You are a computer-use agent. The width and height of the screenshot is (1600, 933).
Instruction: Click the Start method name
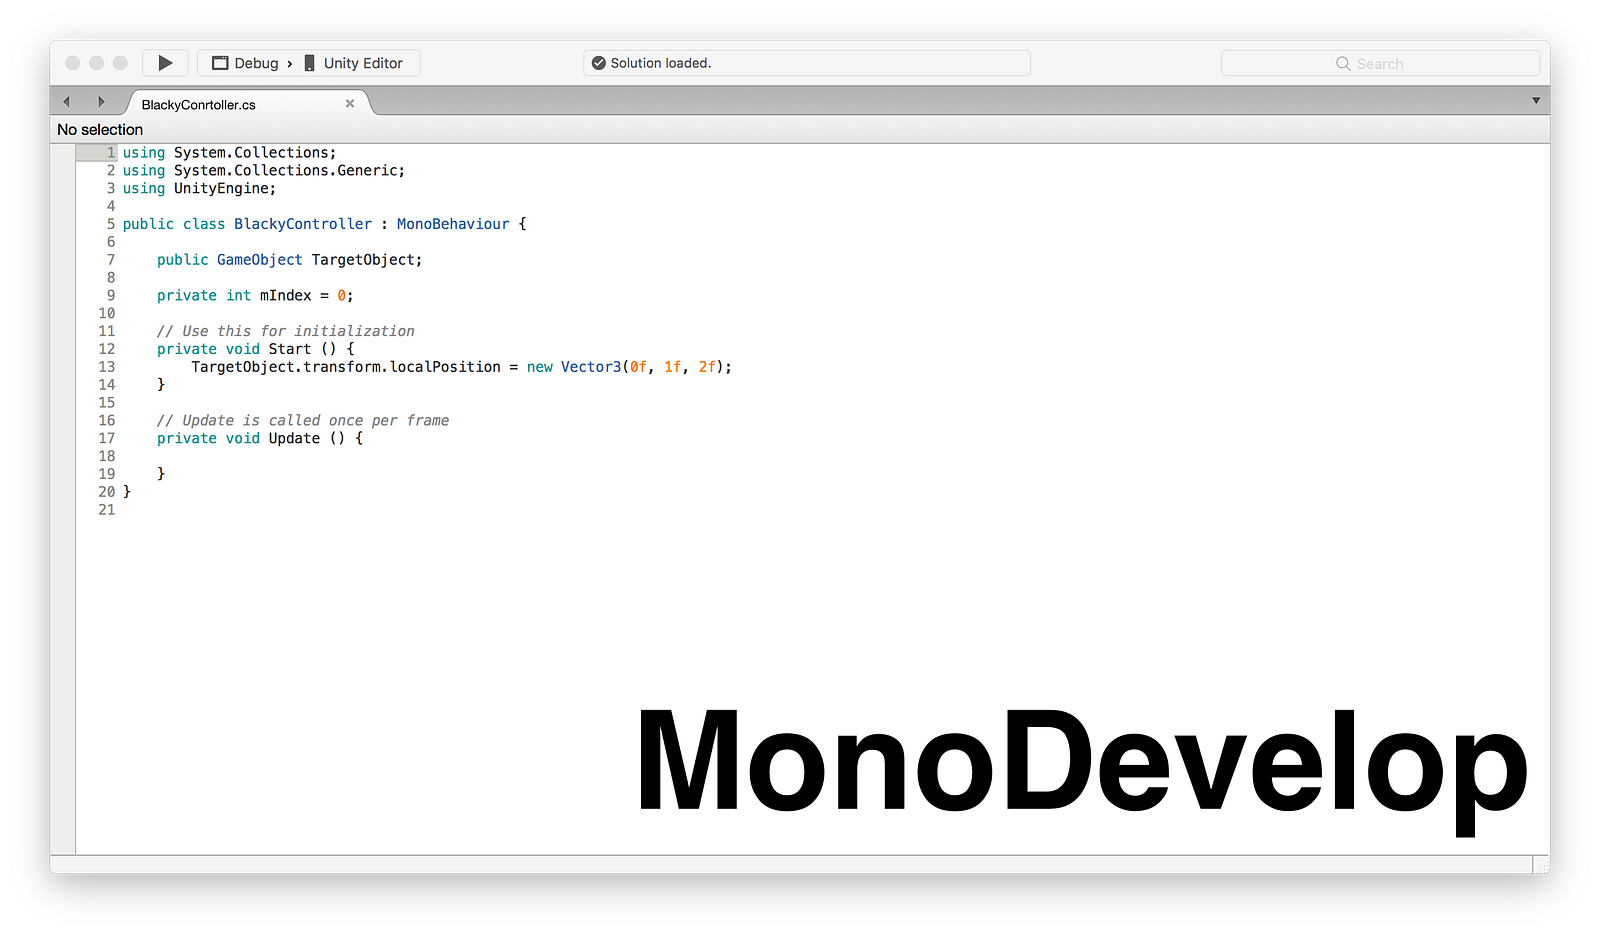click(290, 349)
